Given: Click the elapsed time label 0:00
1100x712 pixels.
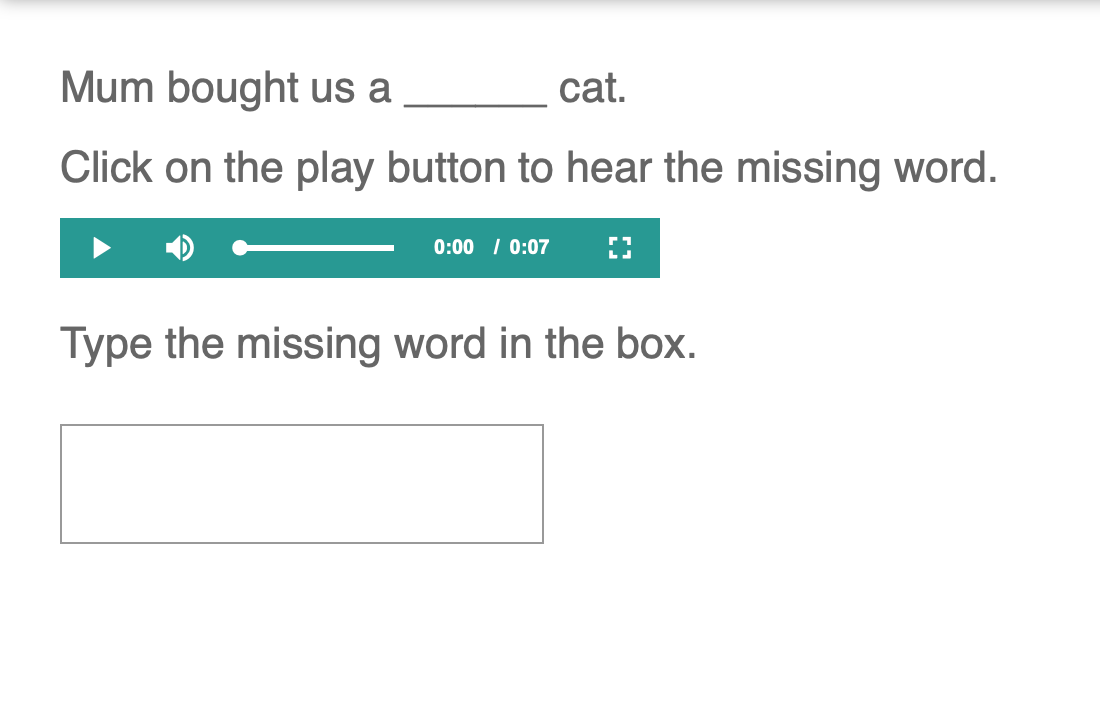Looking at the screenshot, I should [x=453, y=247].
